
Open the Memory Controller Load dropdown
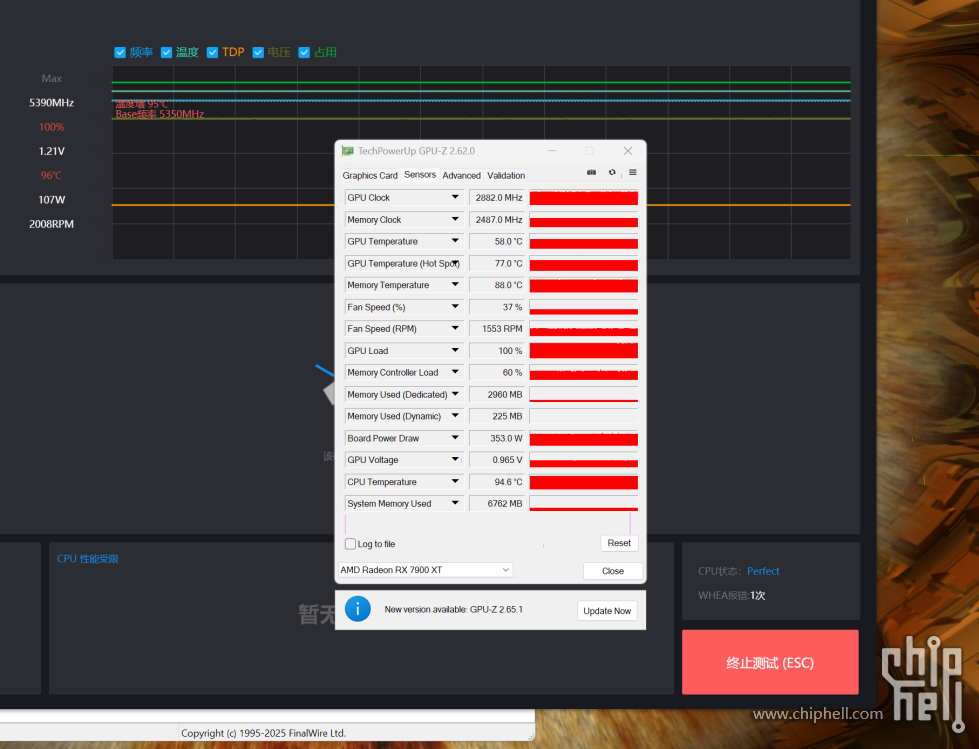point(455,372)
